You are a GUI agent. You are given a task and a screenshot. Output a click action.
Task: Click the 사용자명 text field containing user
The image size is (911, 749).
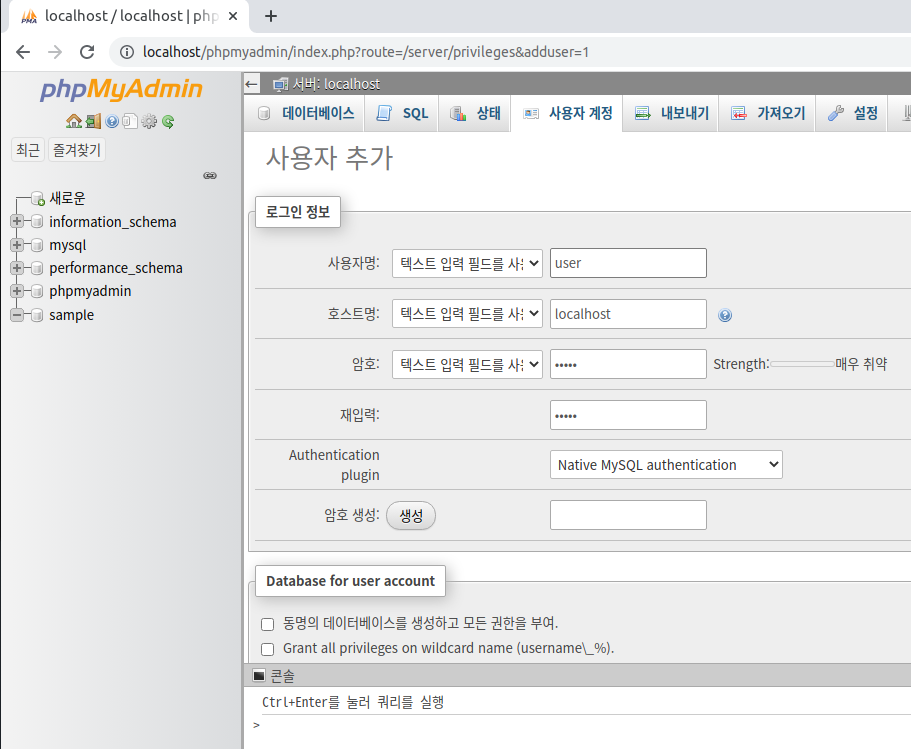coord(628,263)
